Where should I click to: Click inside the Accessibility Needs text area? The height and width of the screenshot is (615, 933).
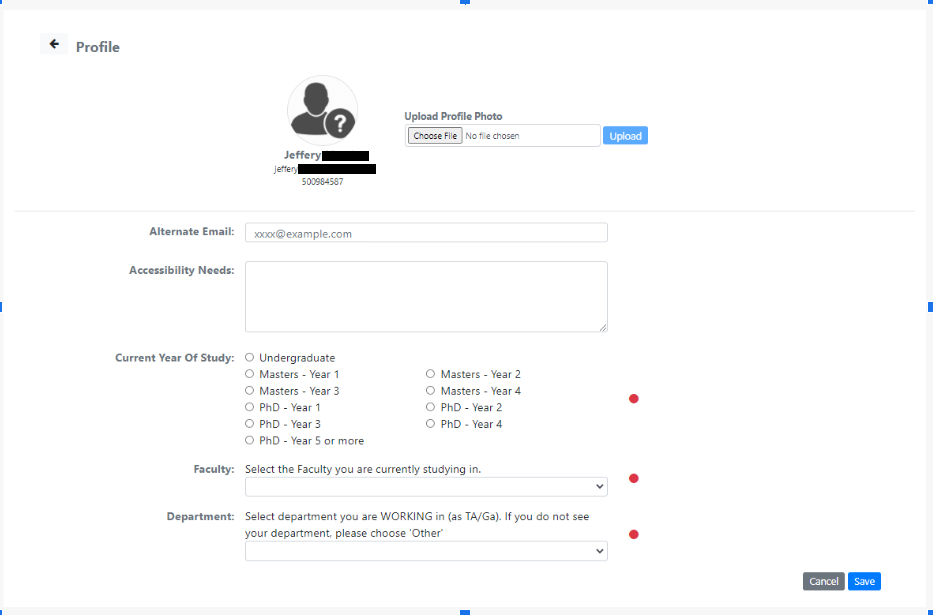[x=426, y=296]
